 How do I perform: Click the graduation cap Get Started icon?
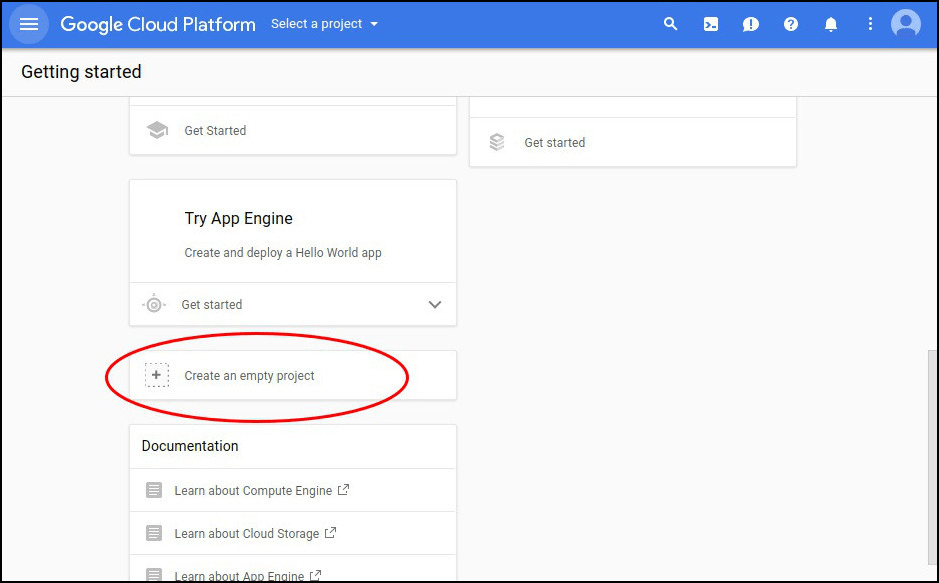point(157,130)
